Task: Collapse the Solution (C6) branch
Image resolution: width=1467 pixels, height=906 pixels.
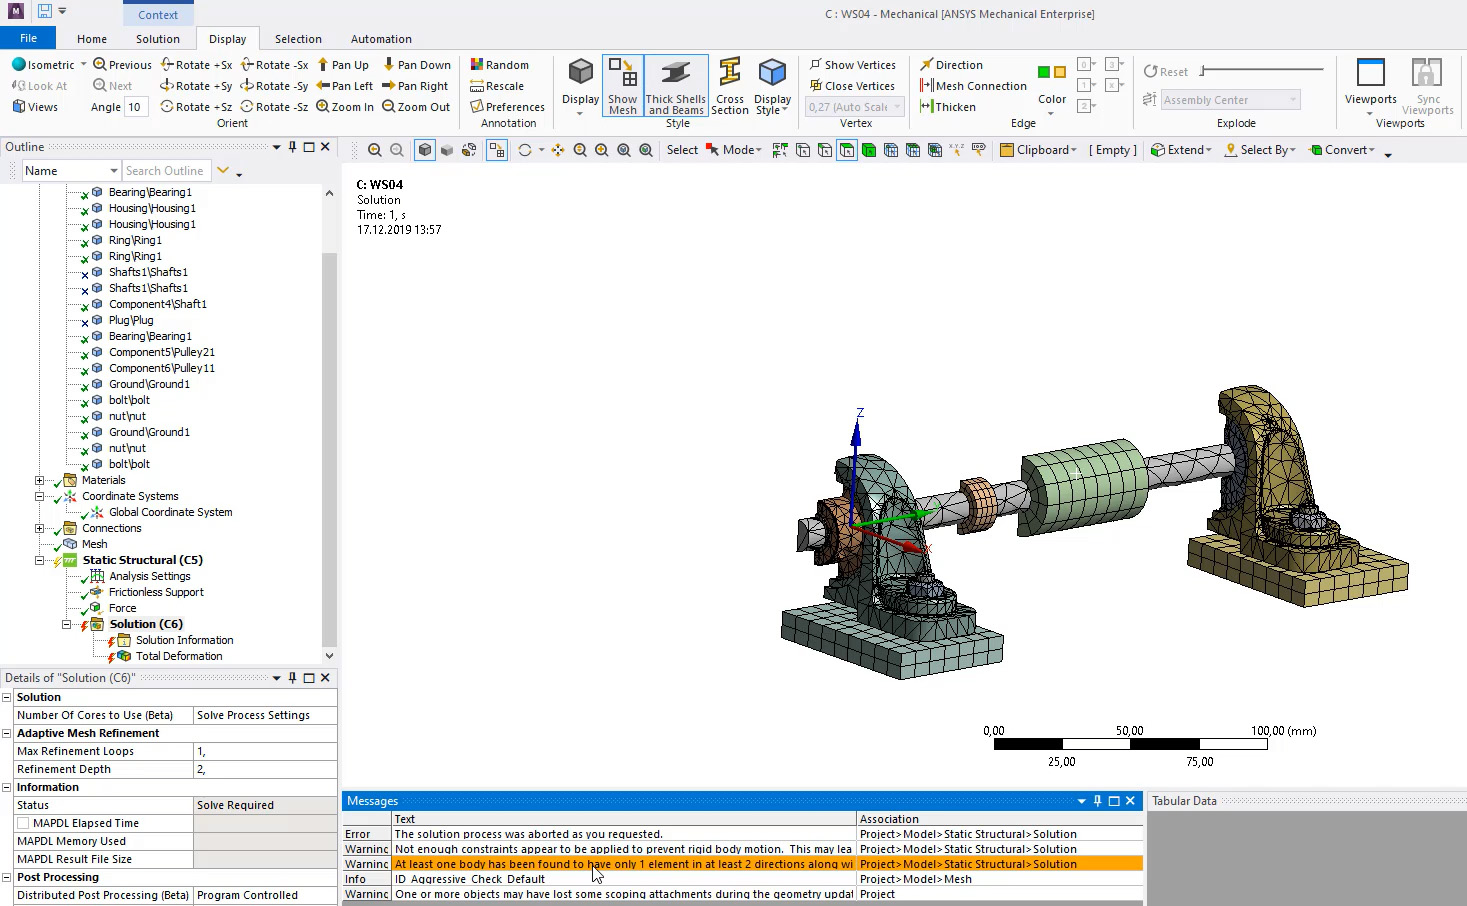Action: 66,623
